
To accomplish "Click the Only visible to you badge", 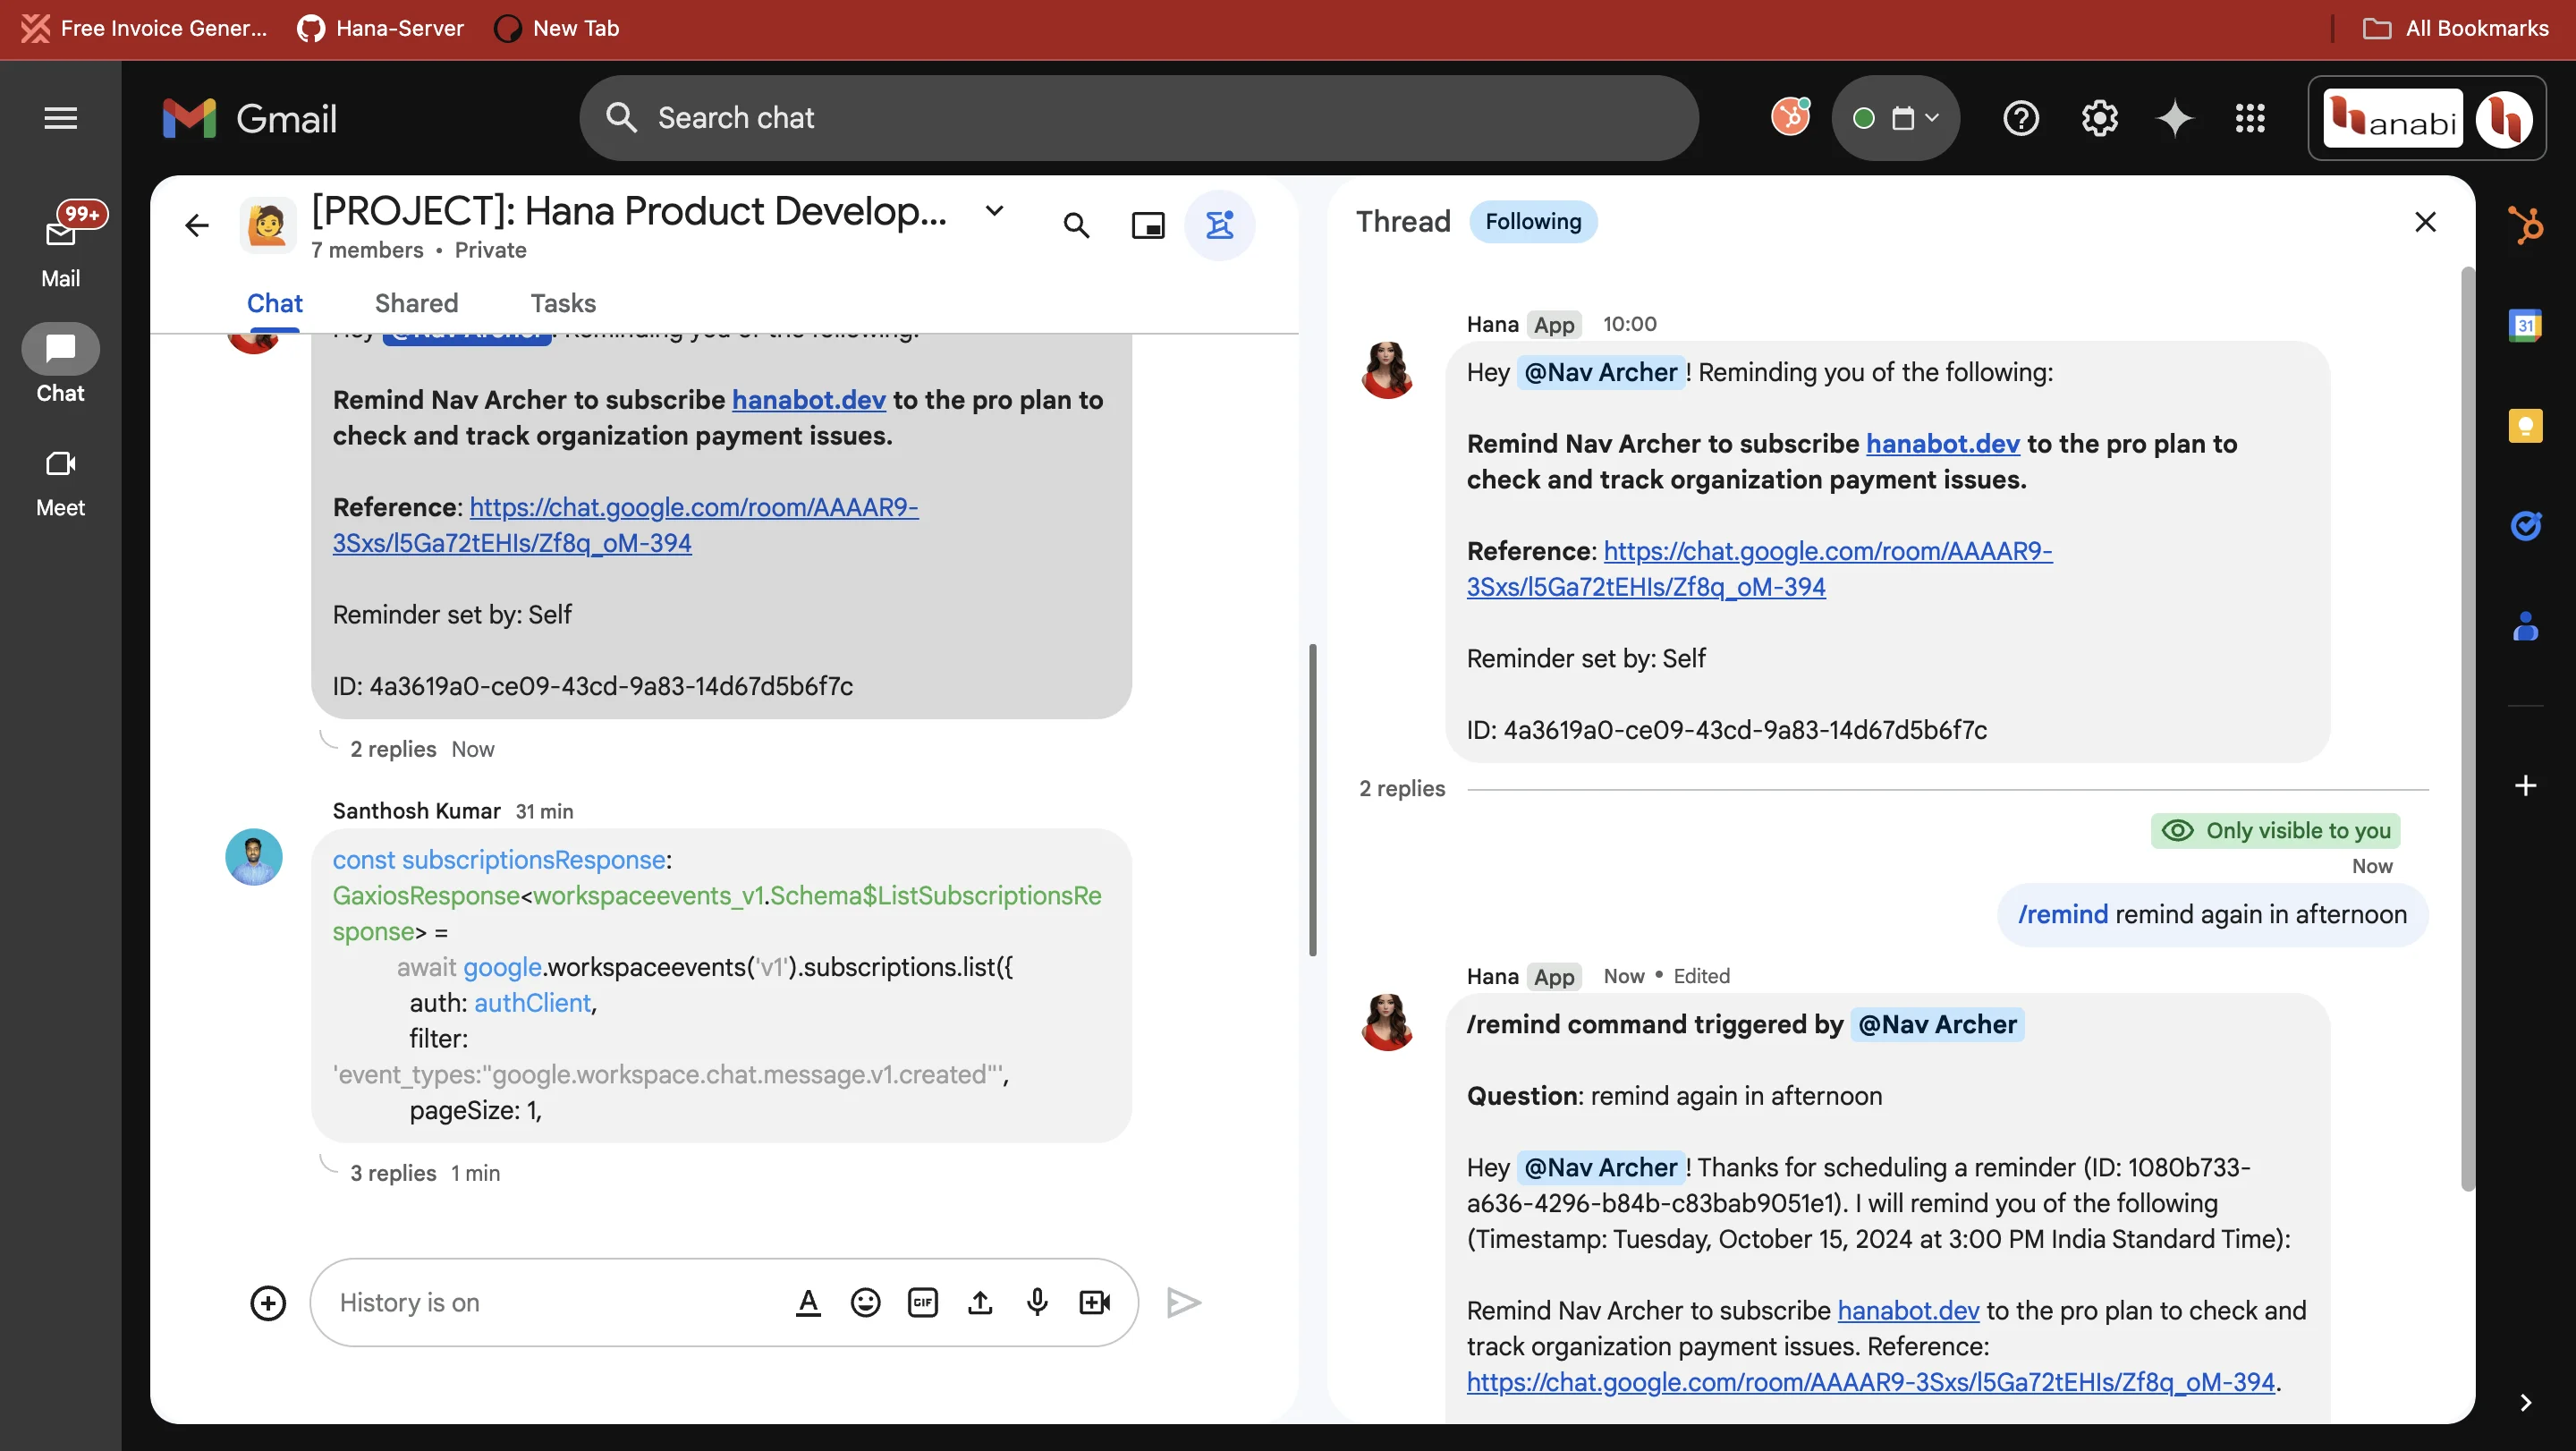I will 2275,831.
